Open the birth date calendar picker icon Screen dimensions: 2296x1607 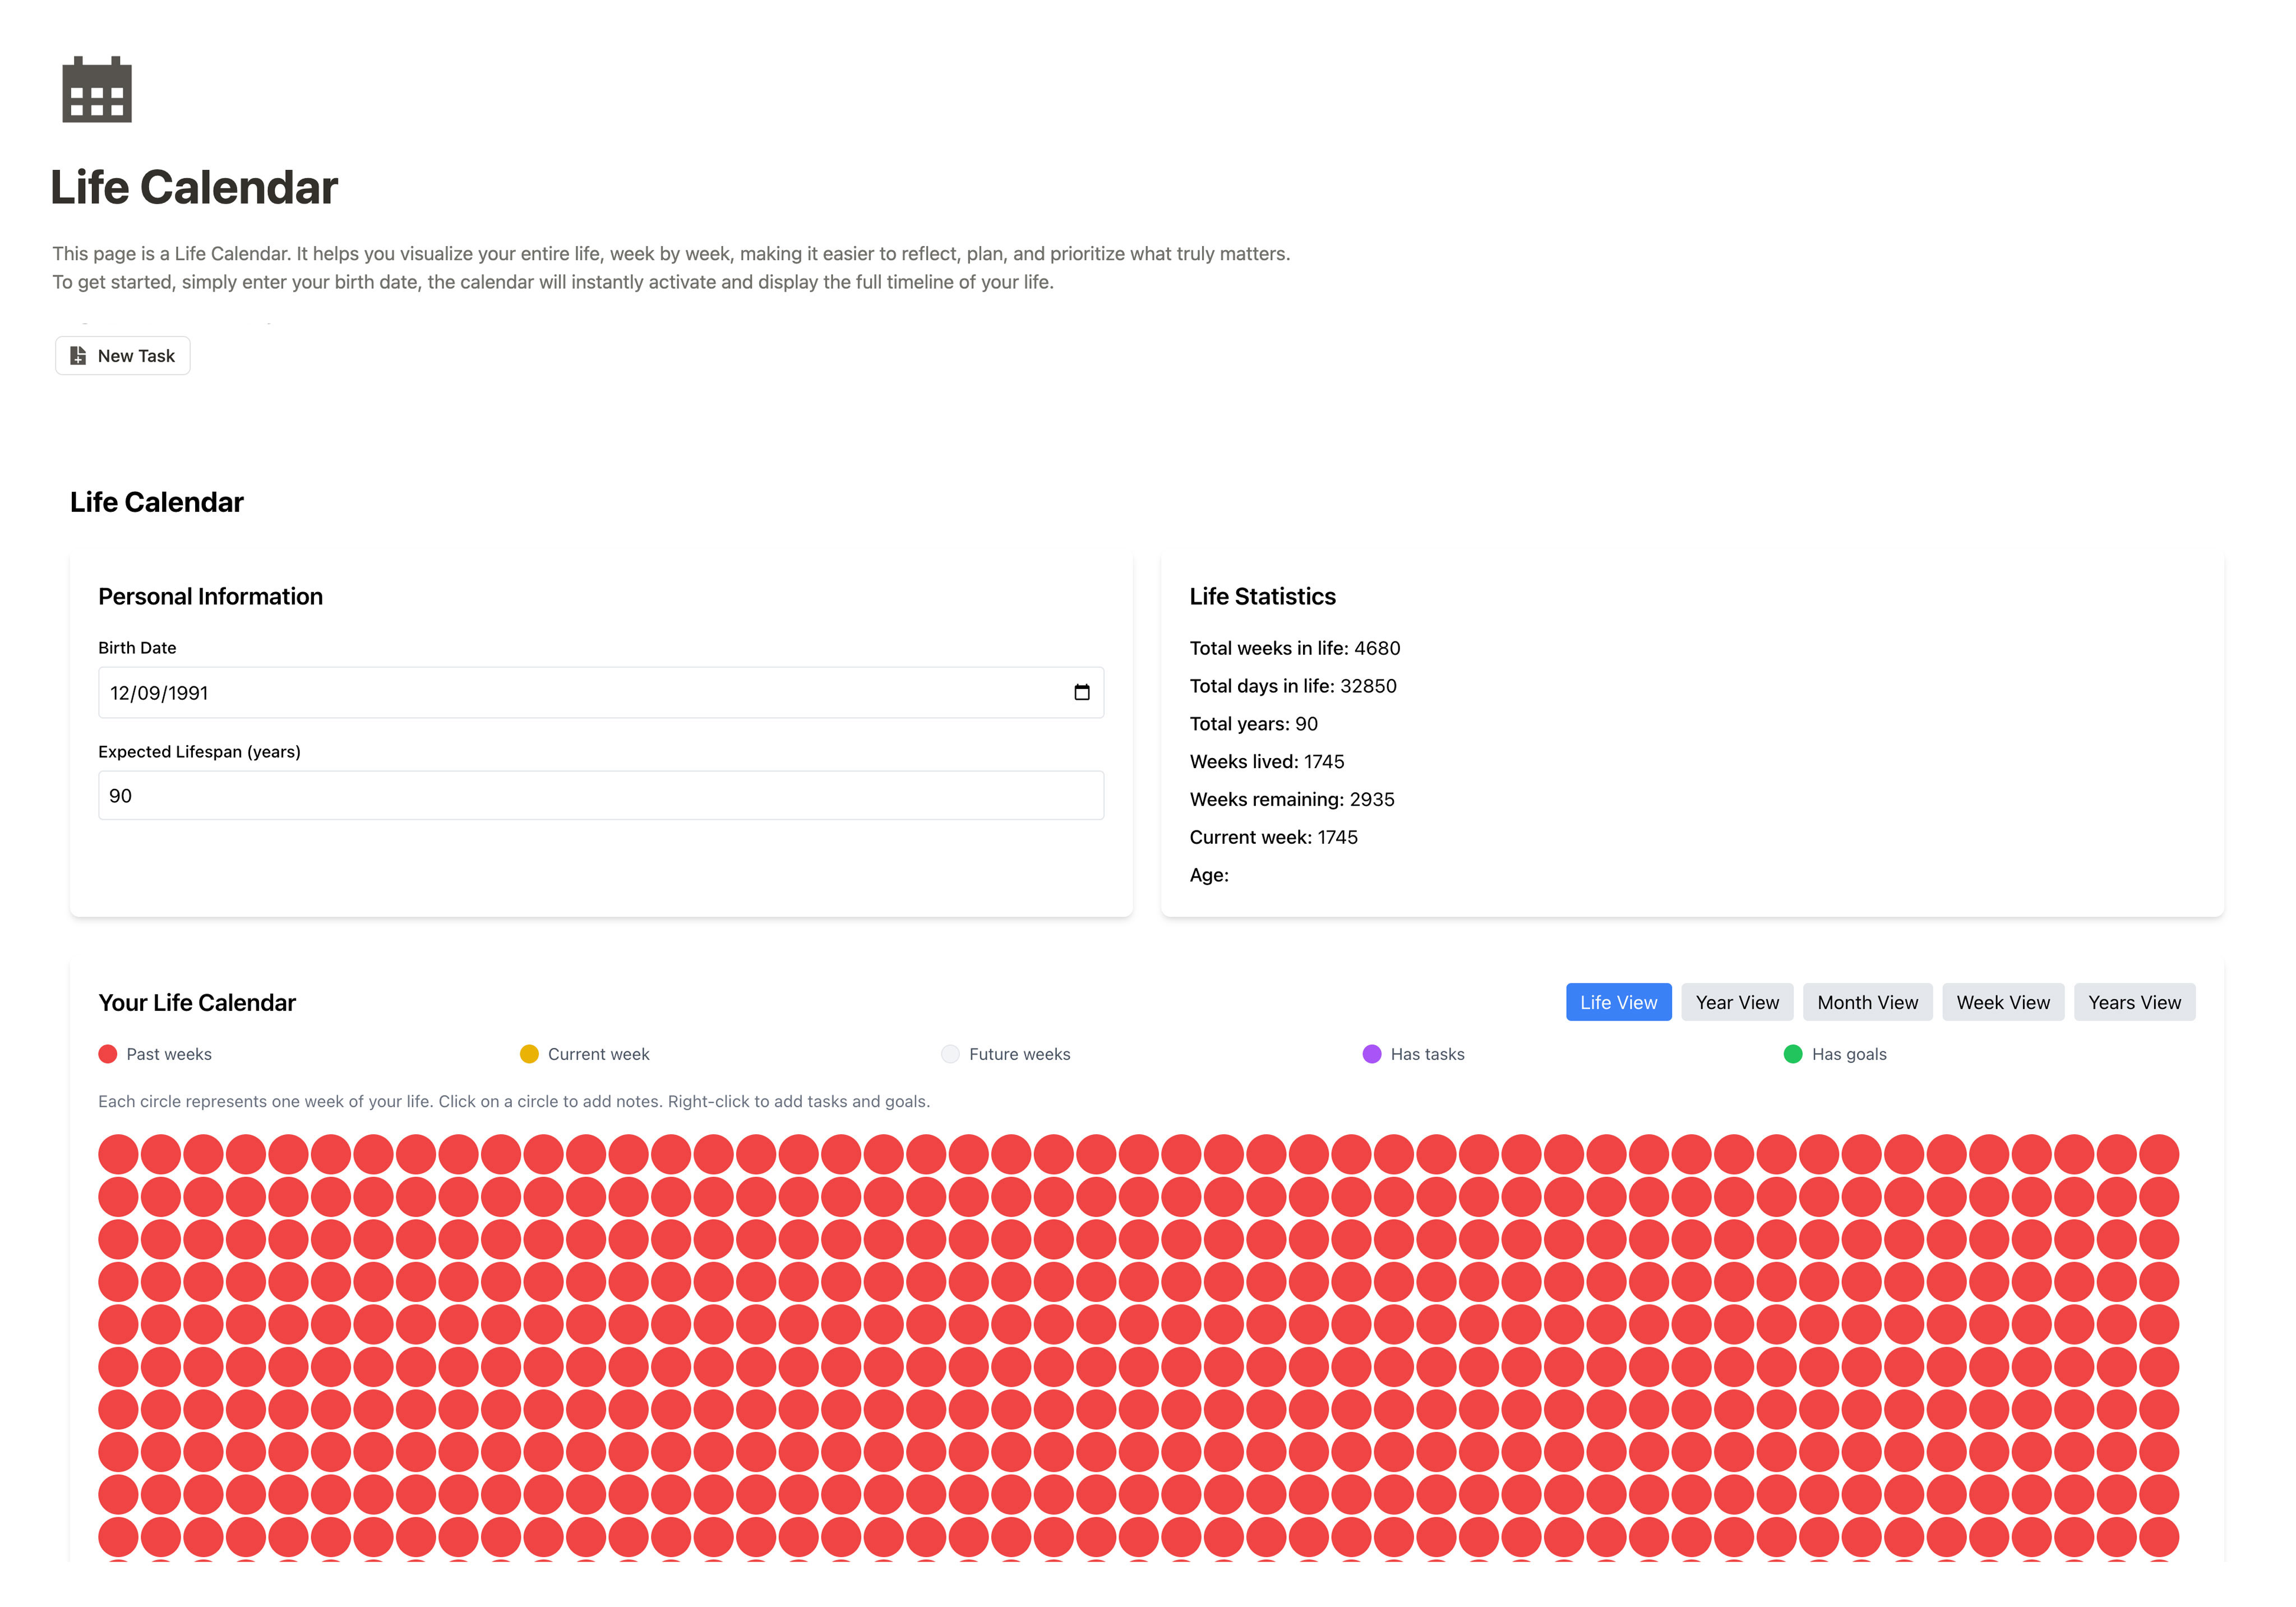pyautogui.click(x=1081, y=693)
